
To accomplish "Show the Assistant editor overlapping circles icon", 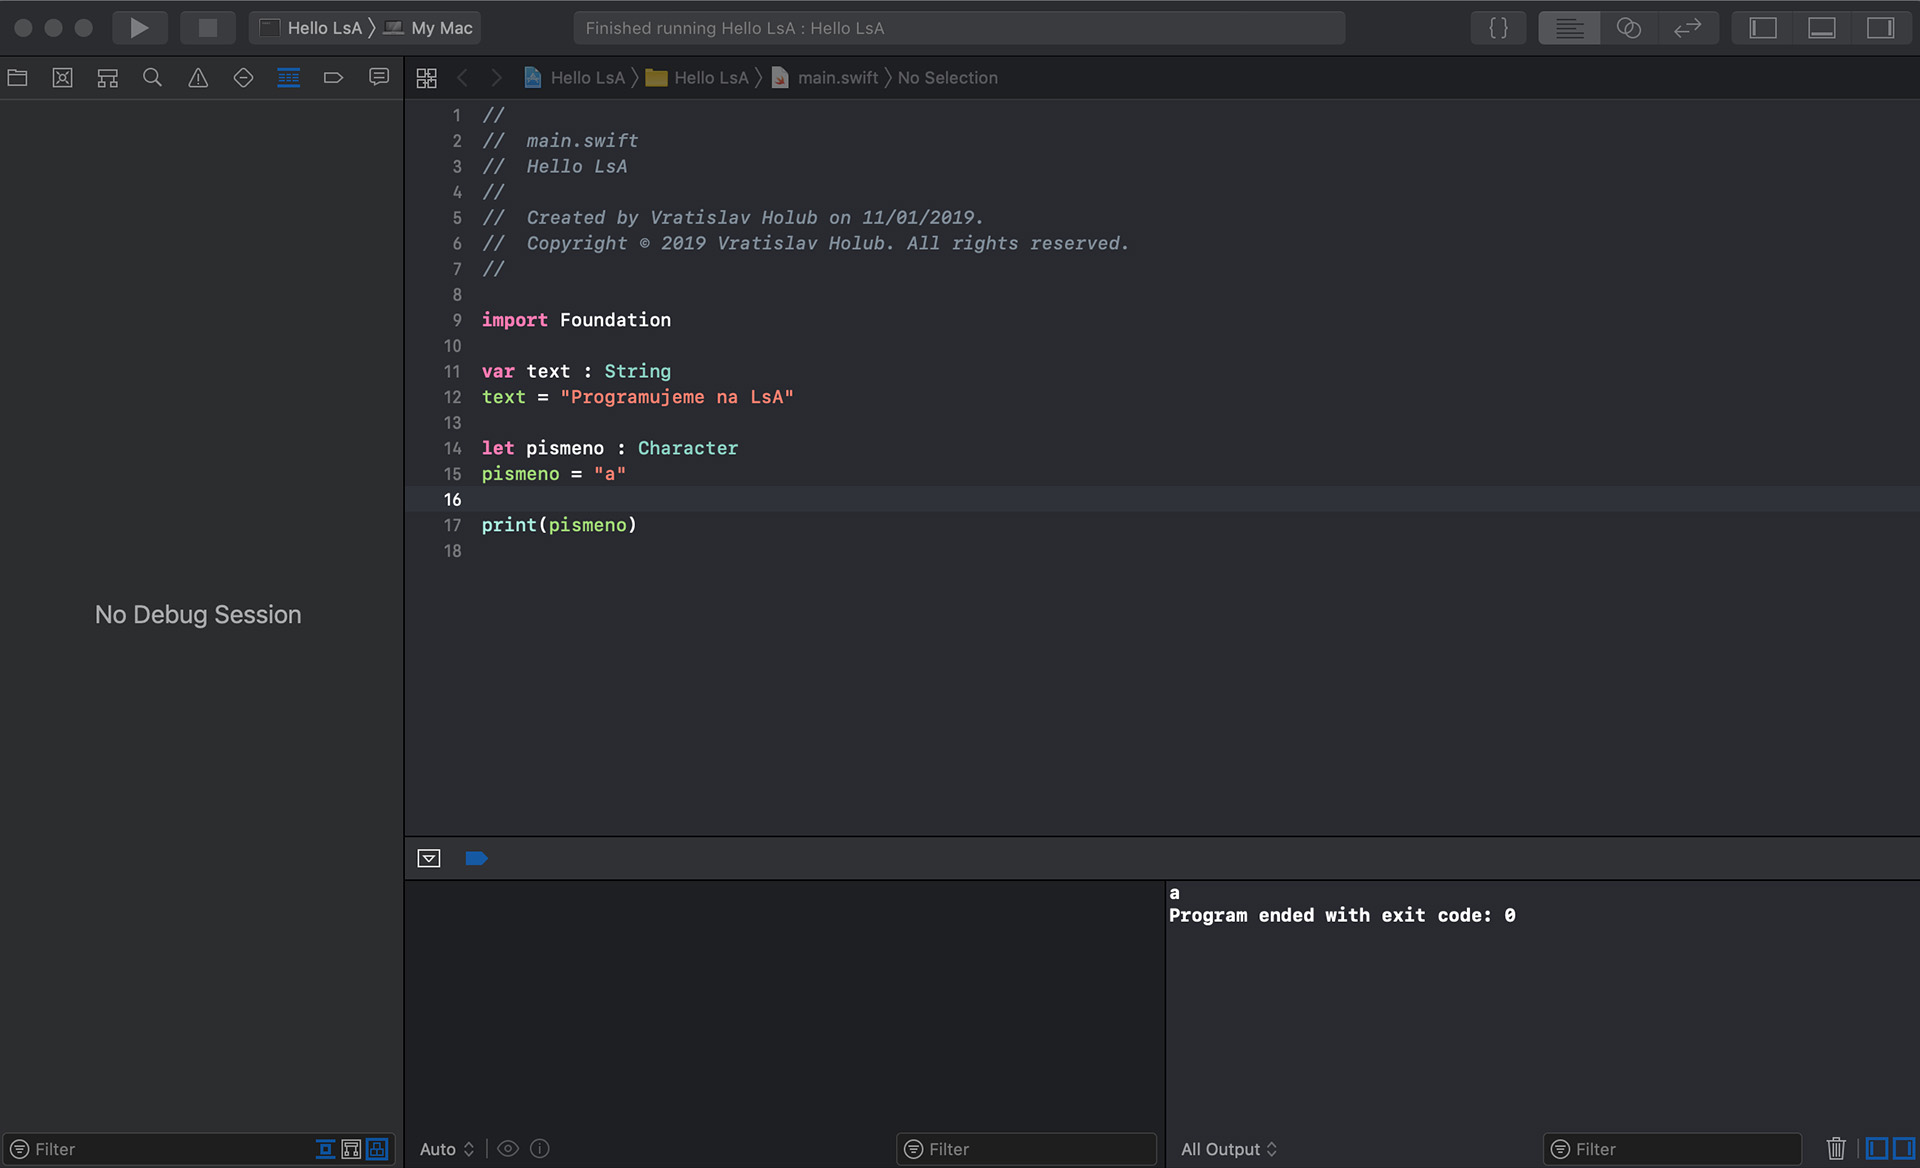I will point(1629,28).
